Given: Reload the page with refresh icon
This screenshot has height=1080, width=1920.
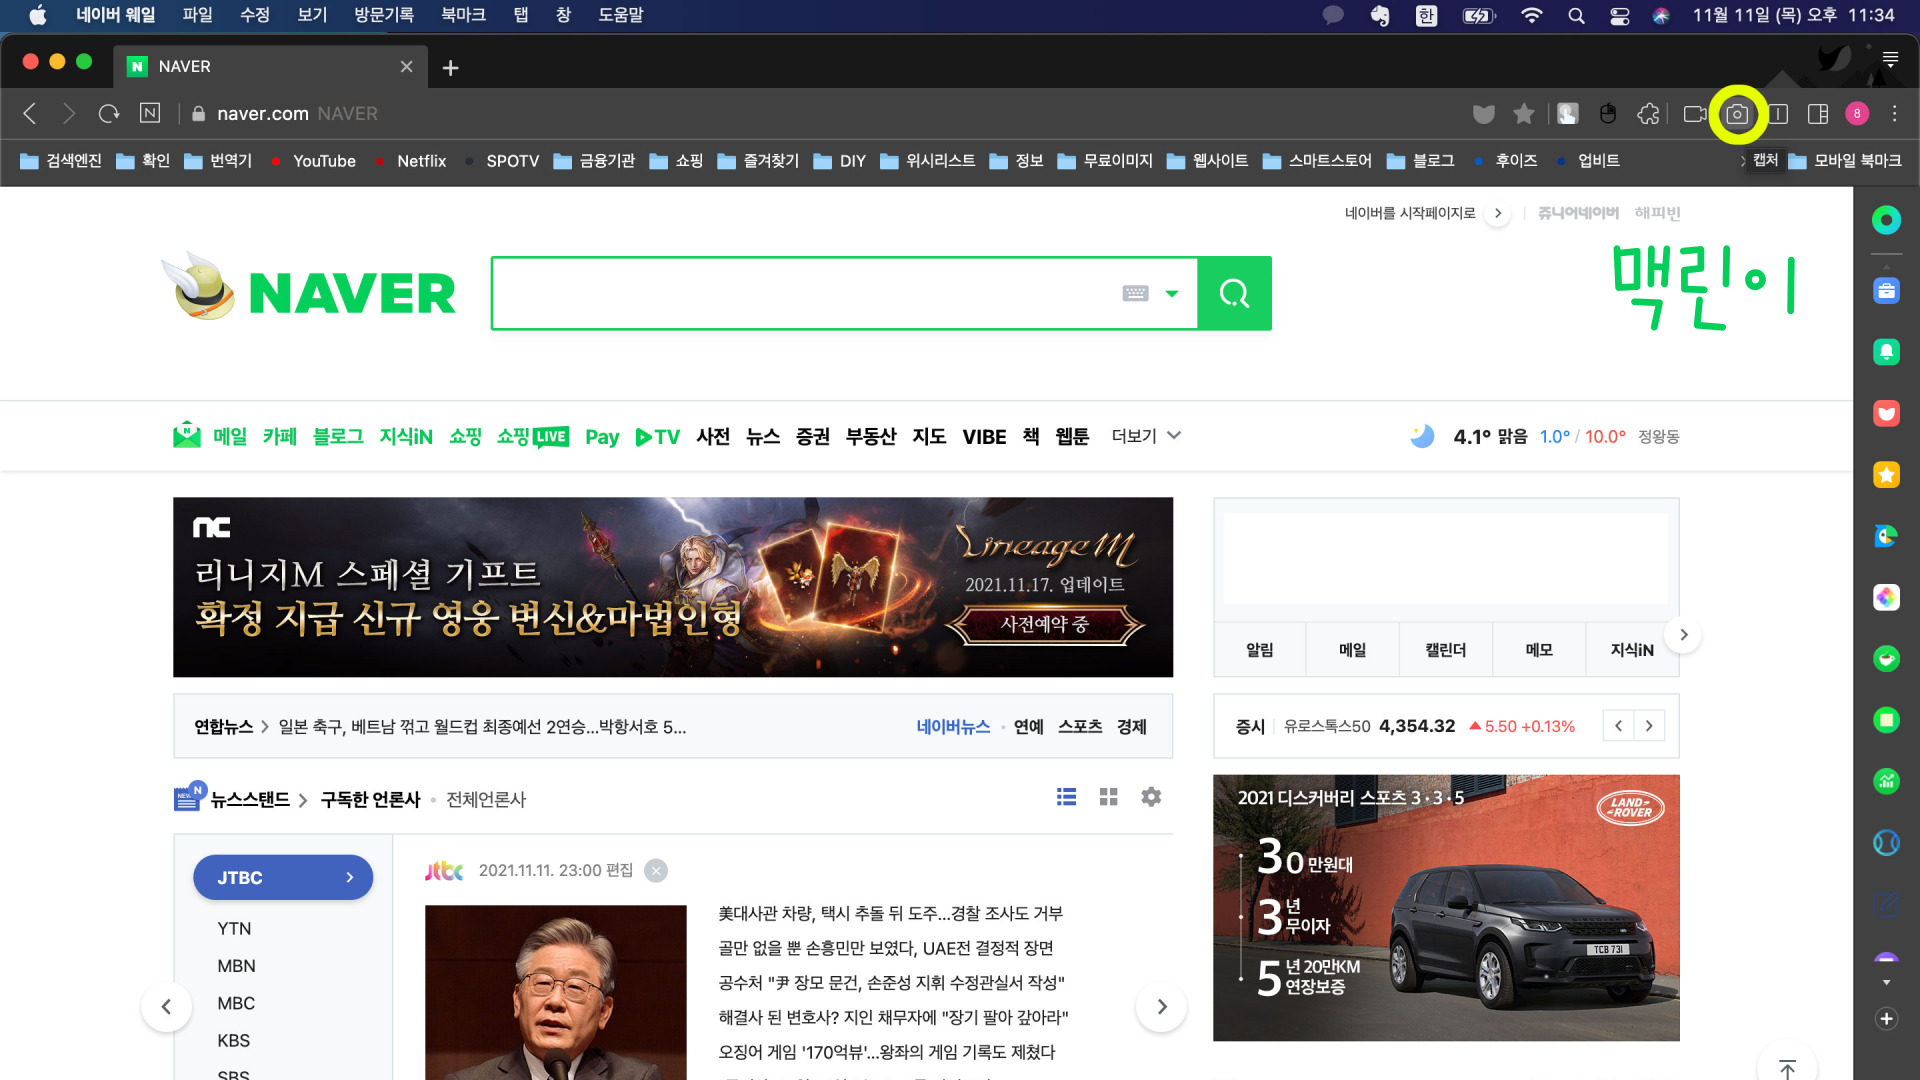Looking at the screenshot, I should point(109,114).
